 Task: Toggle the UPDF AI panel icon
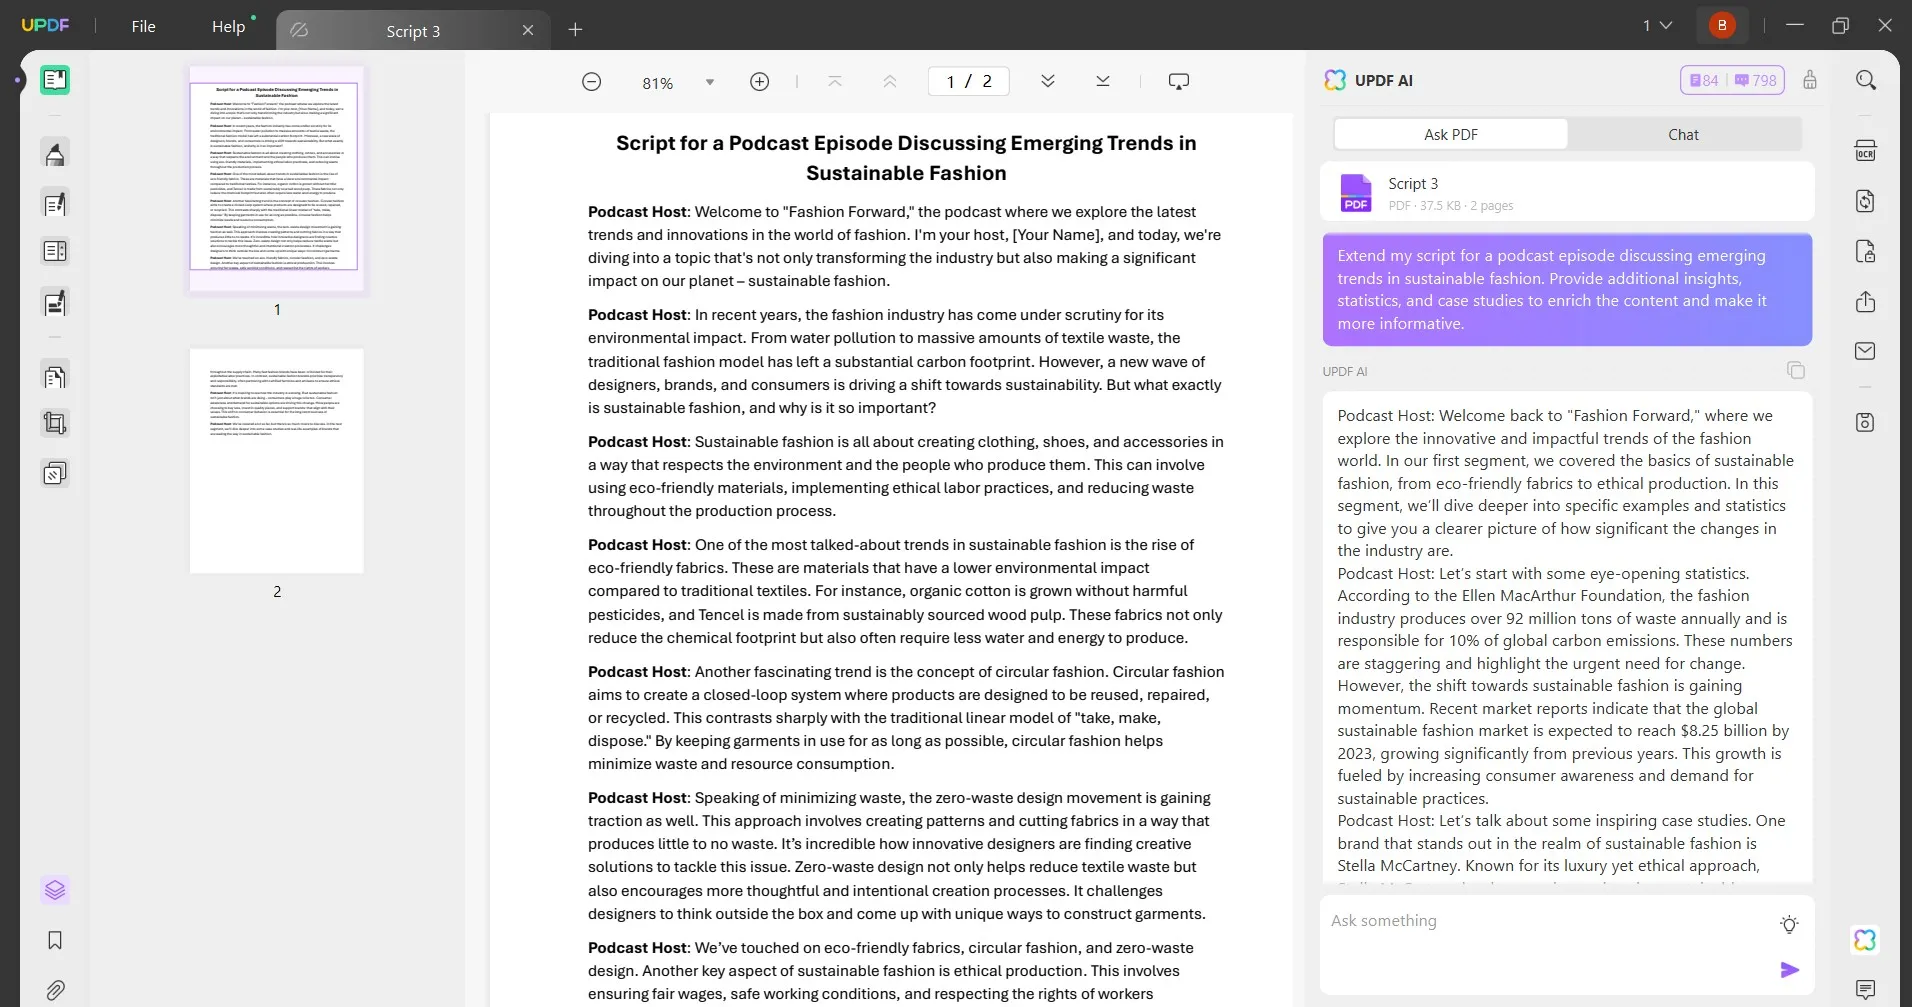point(1865,940)
